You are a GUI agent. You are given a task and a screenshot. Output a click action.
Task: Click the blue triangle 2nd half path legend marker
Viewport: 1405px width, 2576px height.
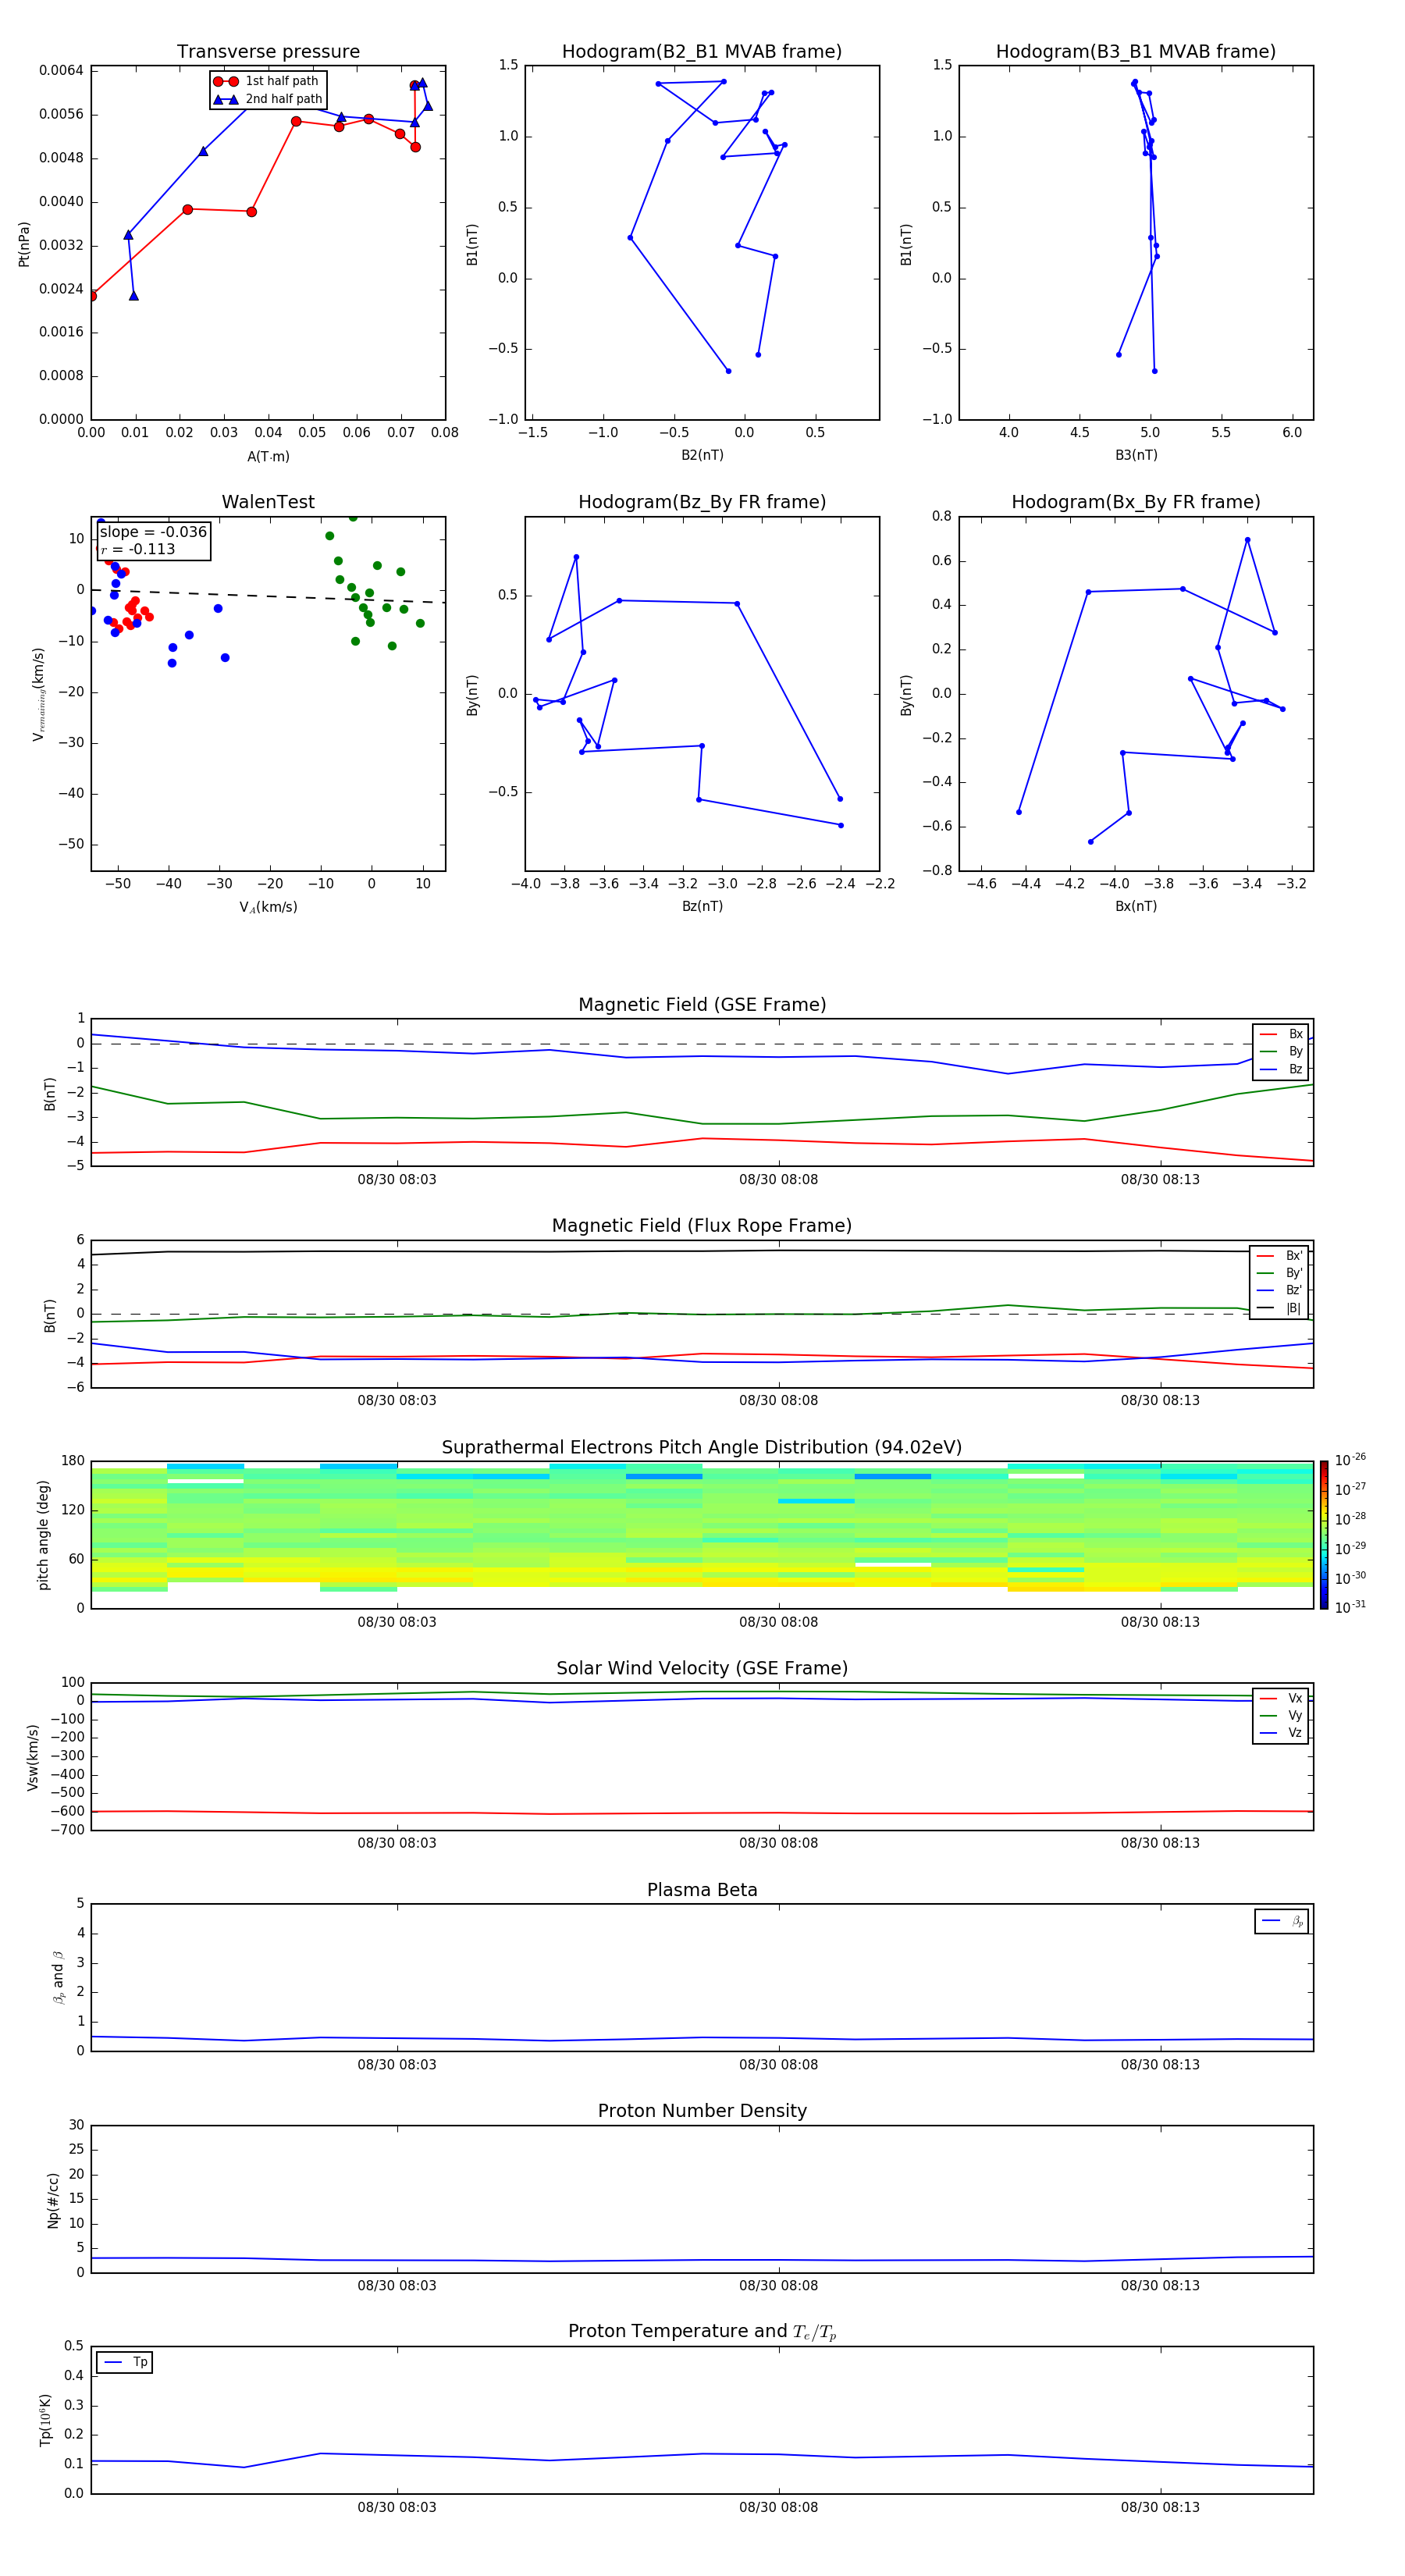pyautogui.click(x=226, y=99)
